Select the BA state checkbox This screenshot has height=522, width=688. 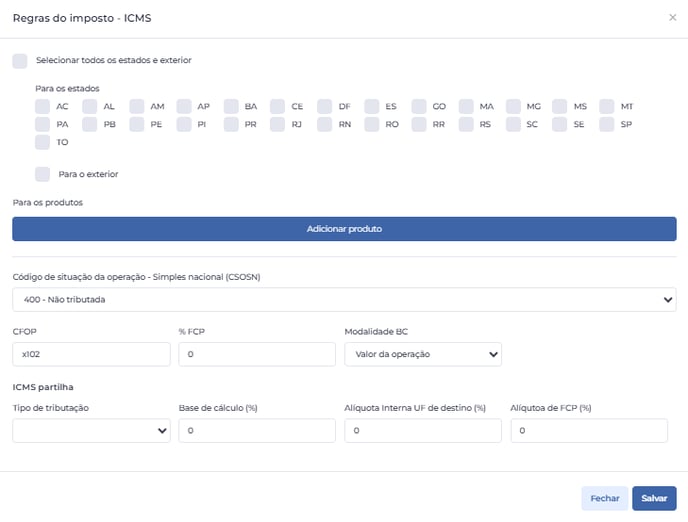click(231, 107)
